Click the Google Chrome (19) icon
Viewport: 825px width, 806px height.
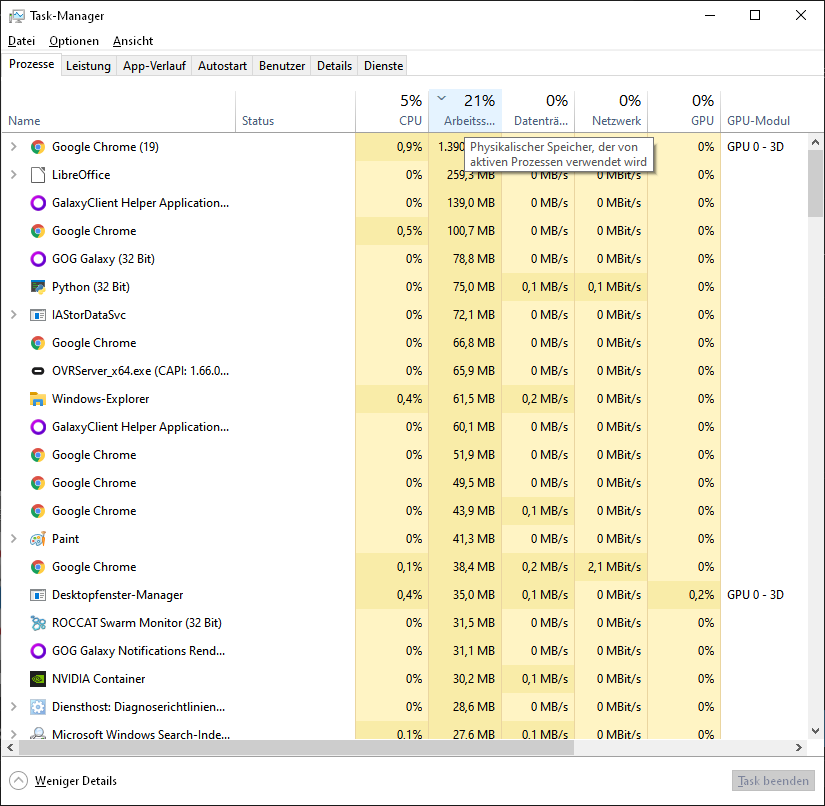point(37,147)
